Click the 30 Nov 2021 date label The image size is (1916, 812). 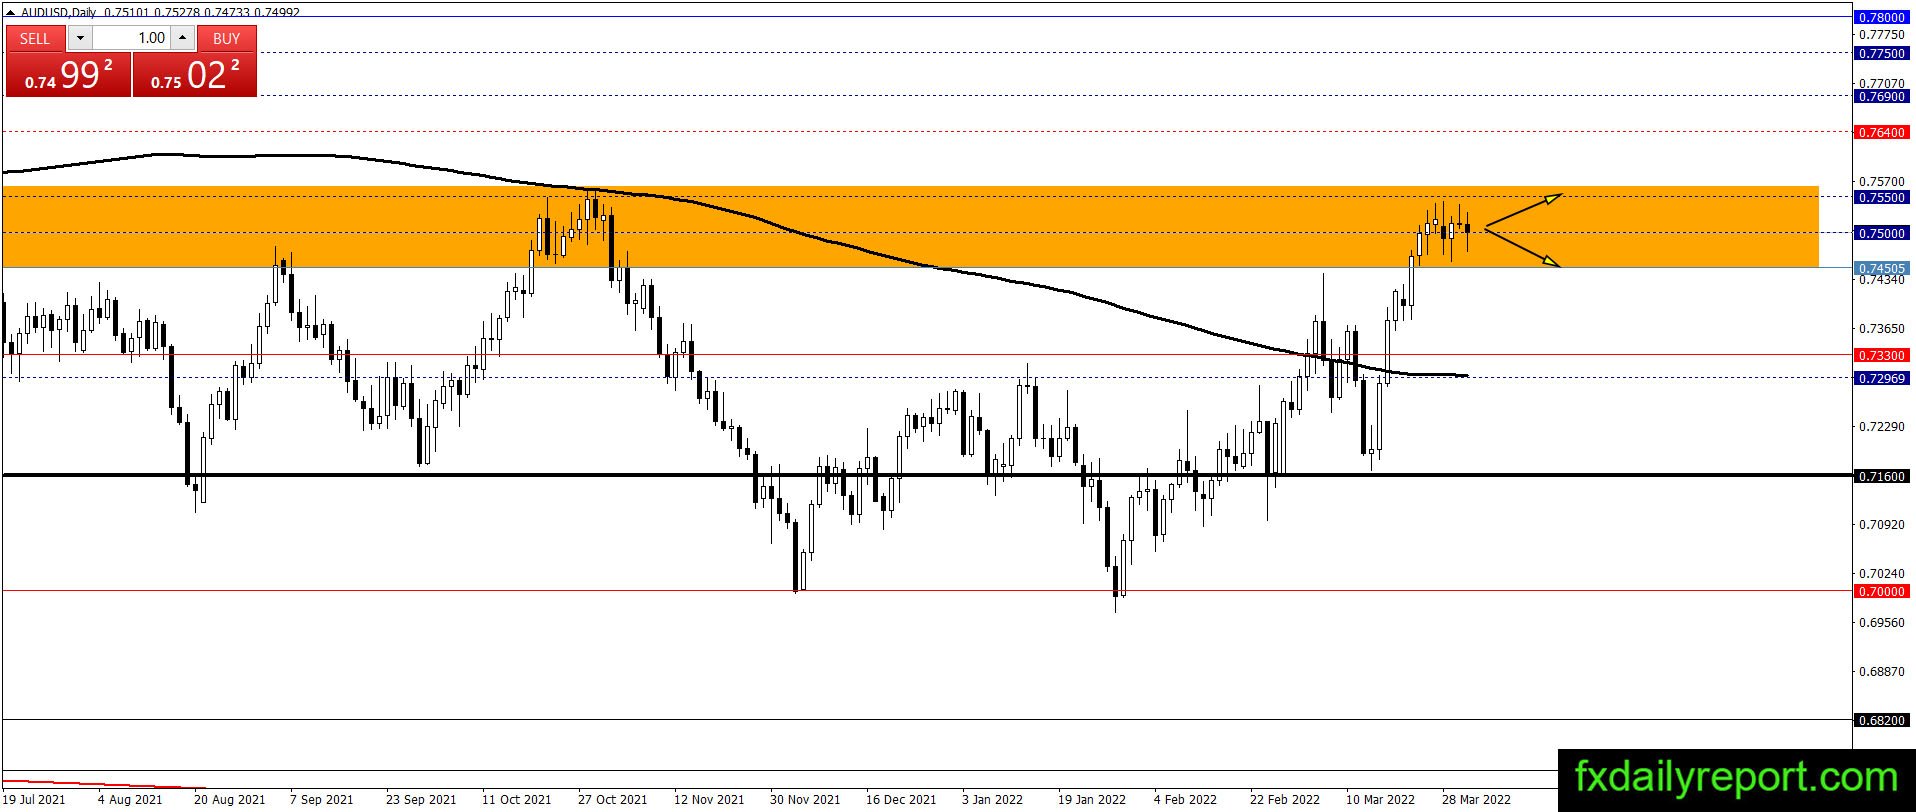click(805, 799)
